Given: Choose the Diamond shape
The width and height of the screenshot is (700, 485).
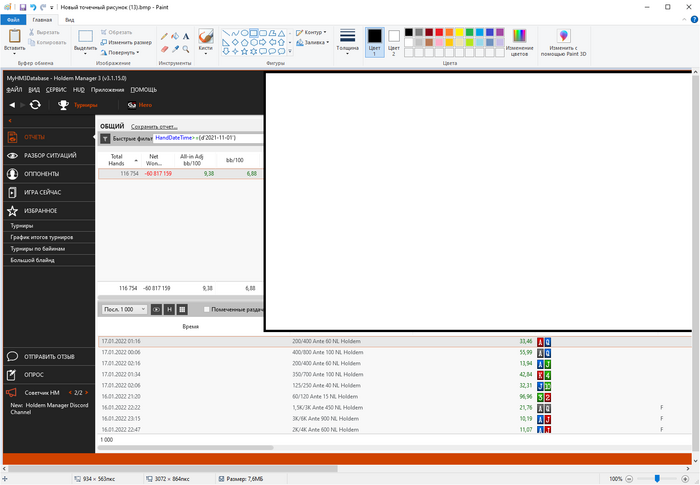Looking at the screenshot, I should 235,42.
